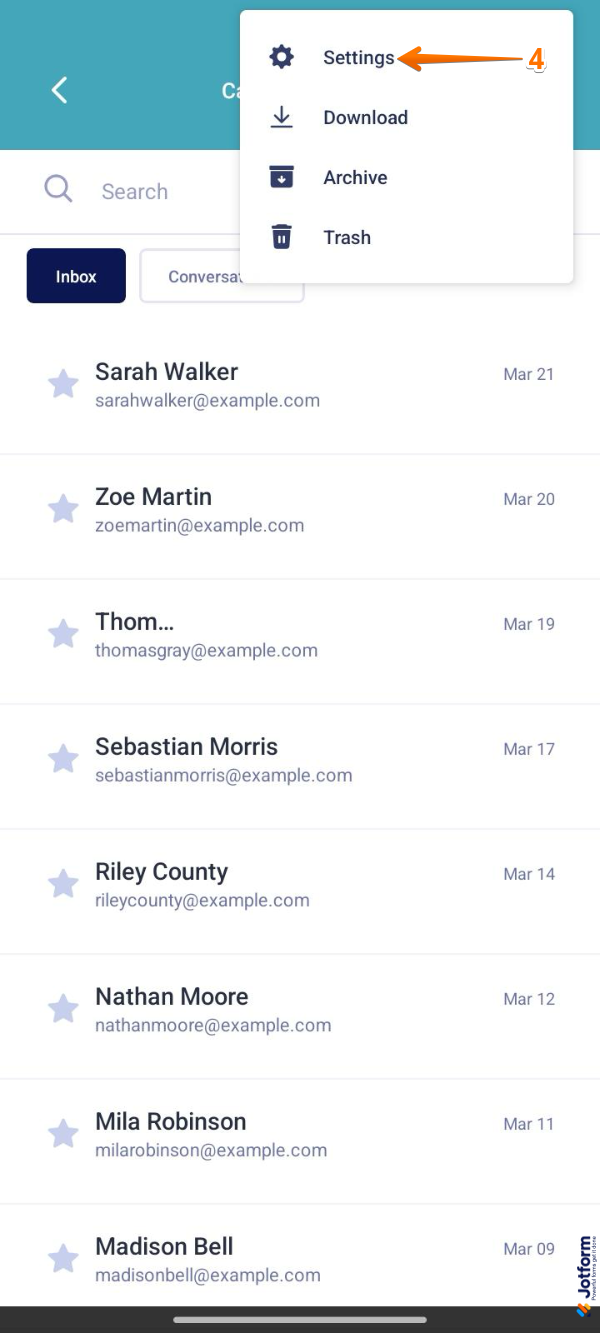The height and width of the screenshot is (1333, 600).
Task: Select the Trash menu entry
Action: click(x=346, y=237)
